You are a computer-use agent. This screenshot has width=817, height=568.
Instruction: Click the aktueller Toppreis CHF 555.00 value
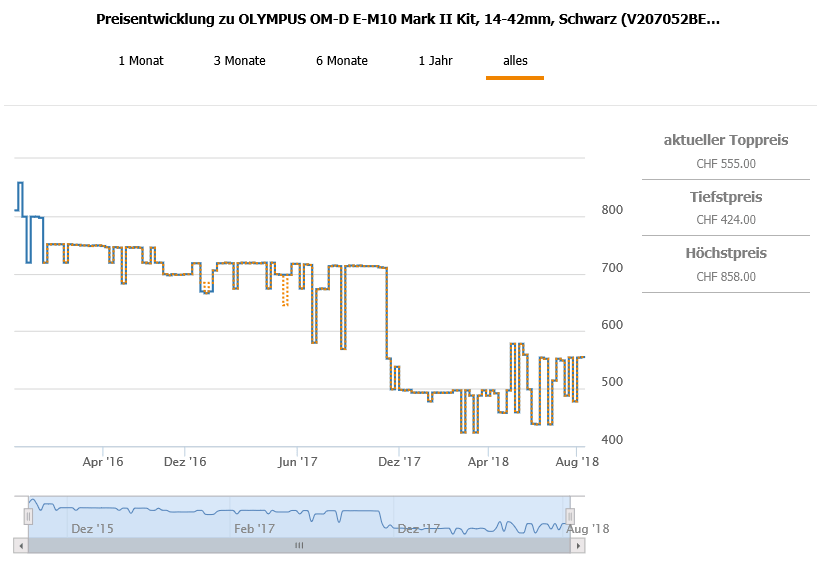(726, 164)
